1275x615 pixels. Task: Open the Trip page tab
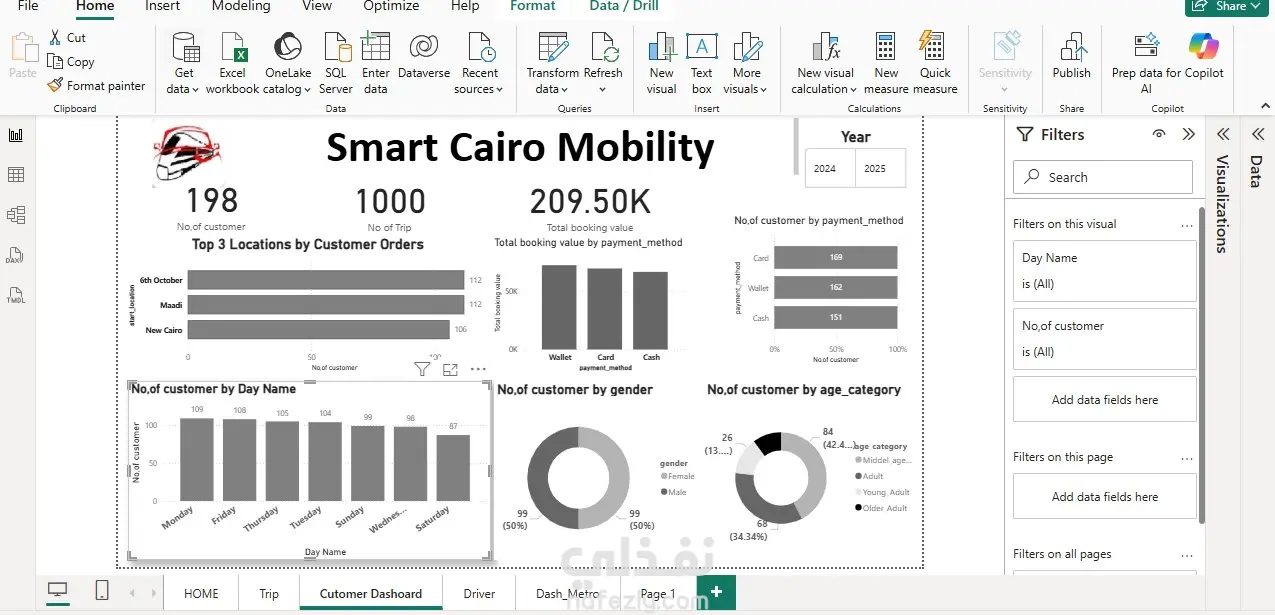point(269,593)
